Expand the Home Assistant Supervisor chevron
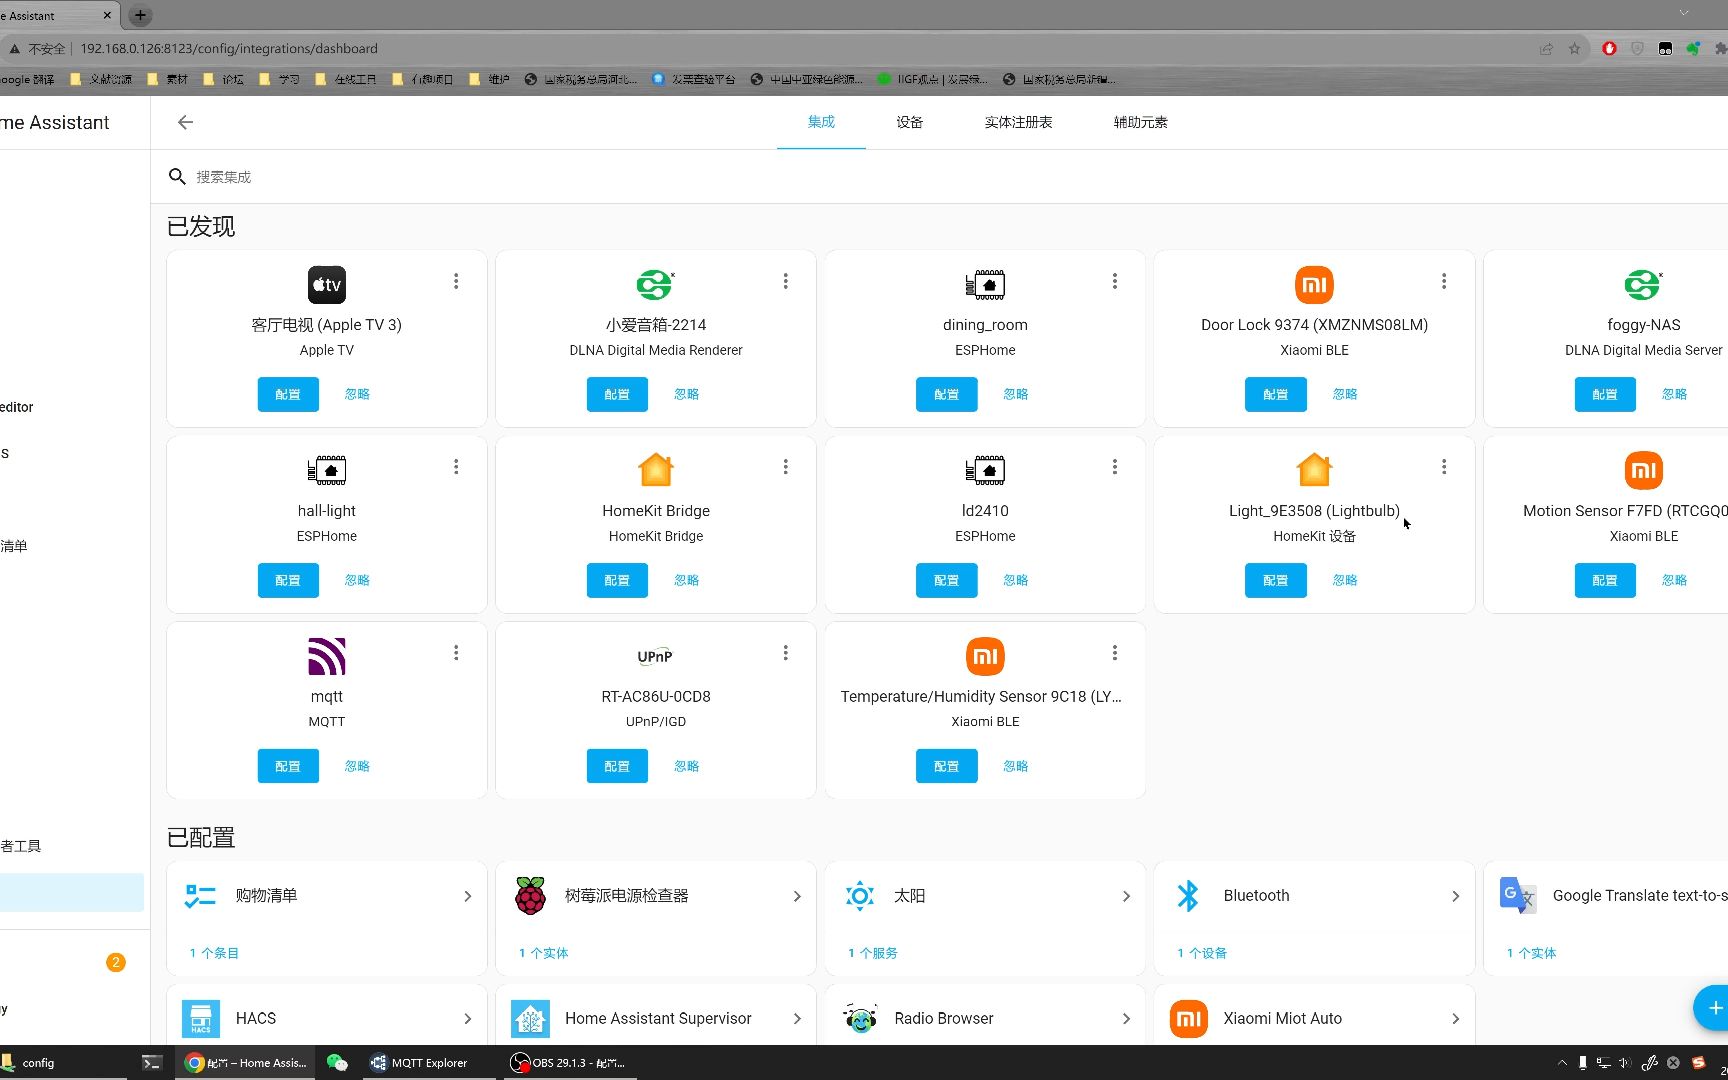Viewport: 1728px width, 1080px height. coord(797,1019)
